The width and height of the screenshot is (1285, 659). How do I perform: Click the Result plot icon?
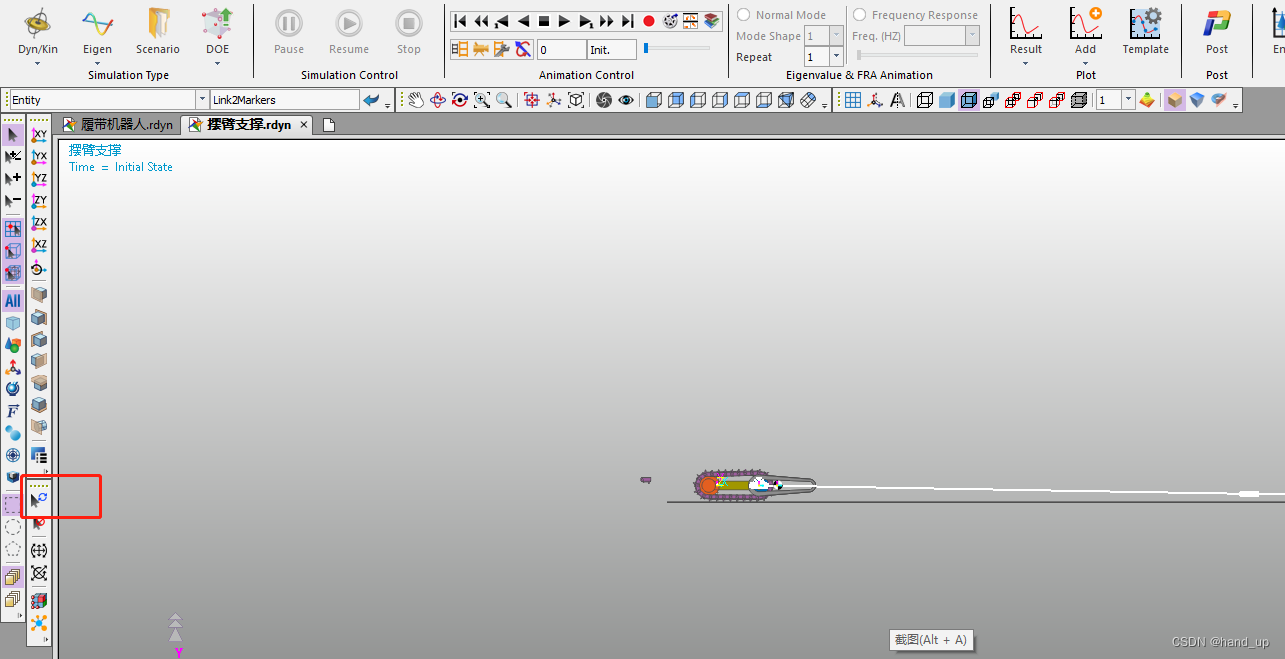point(1025,30)
